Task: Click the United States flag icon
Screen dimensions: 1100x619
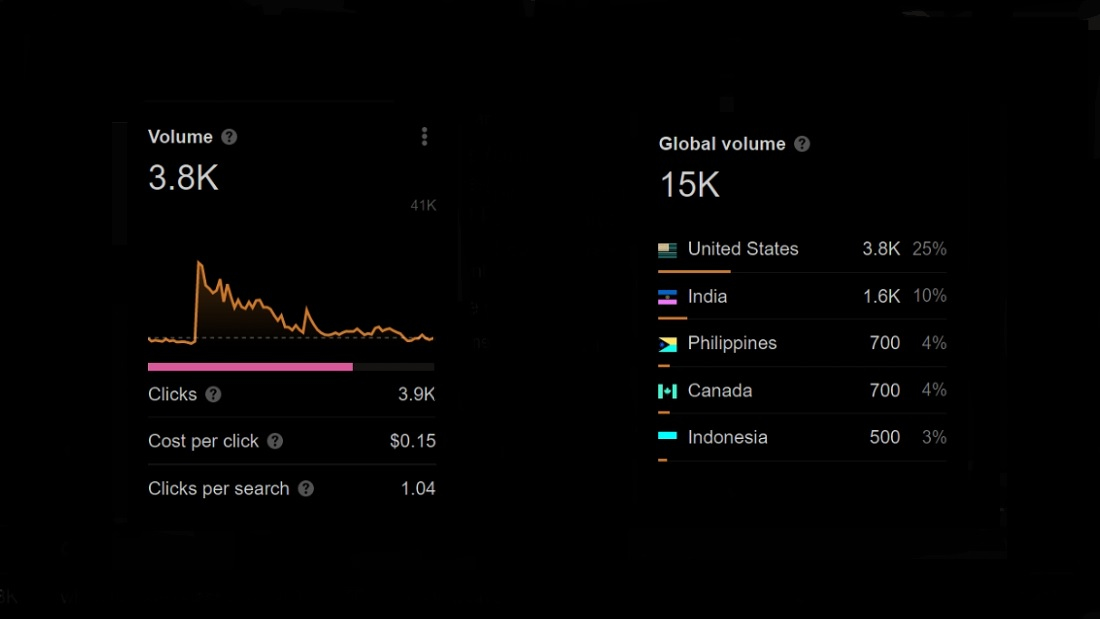Action: point(667,249)
